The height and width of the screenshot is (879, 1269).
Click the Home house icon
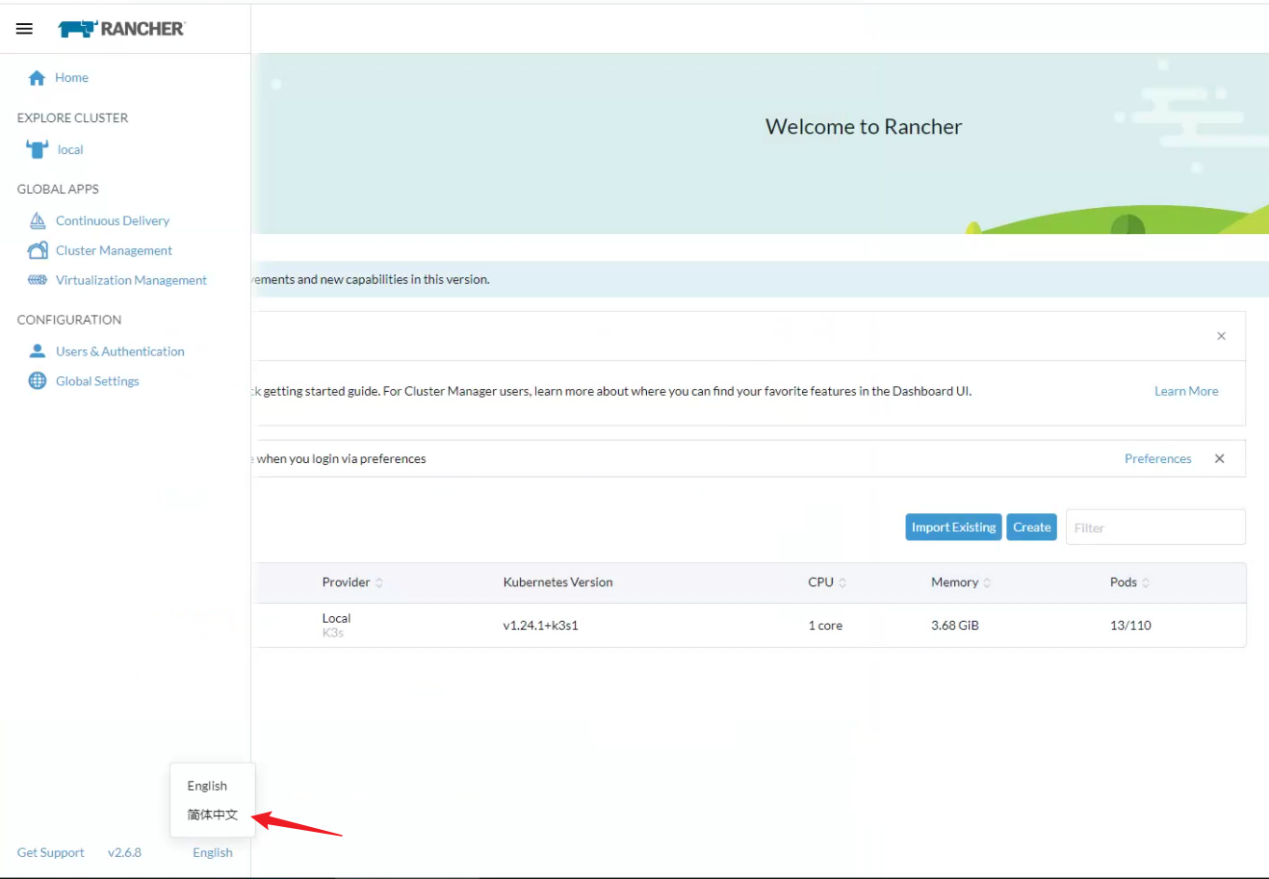[37, 78]
